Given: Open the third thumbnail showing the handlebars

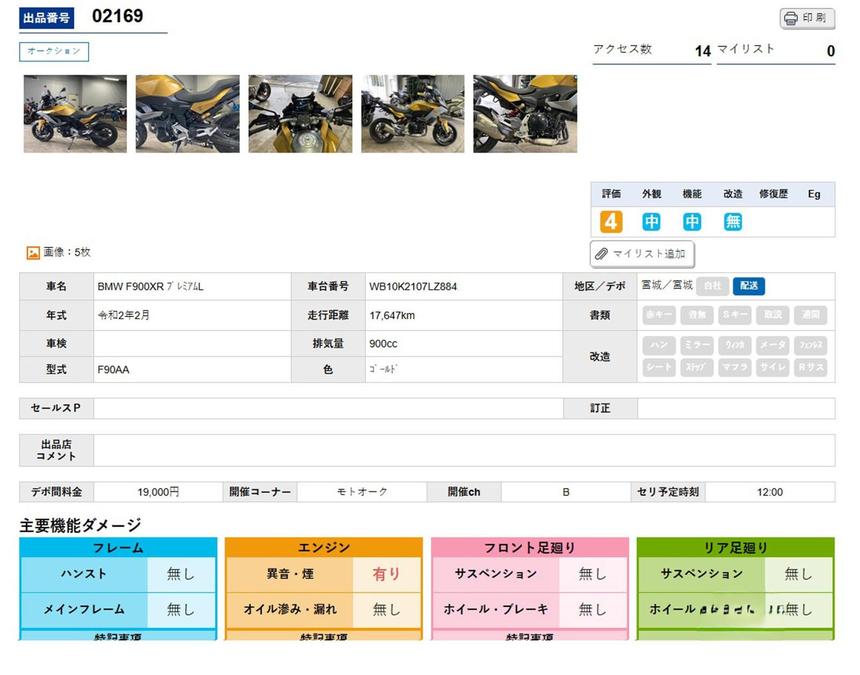Looking at the screenshot, I should [300, 113].
